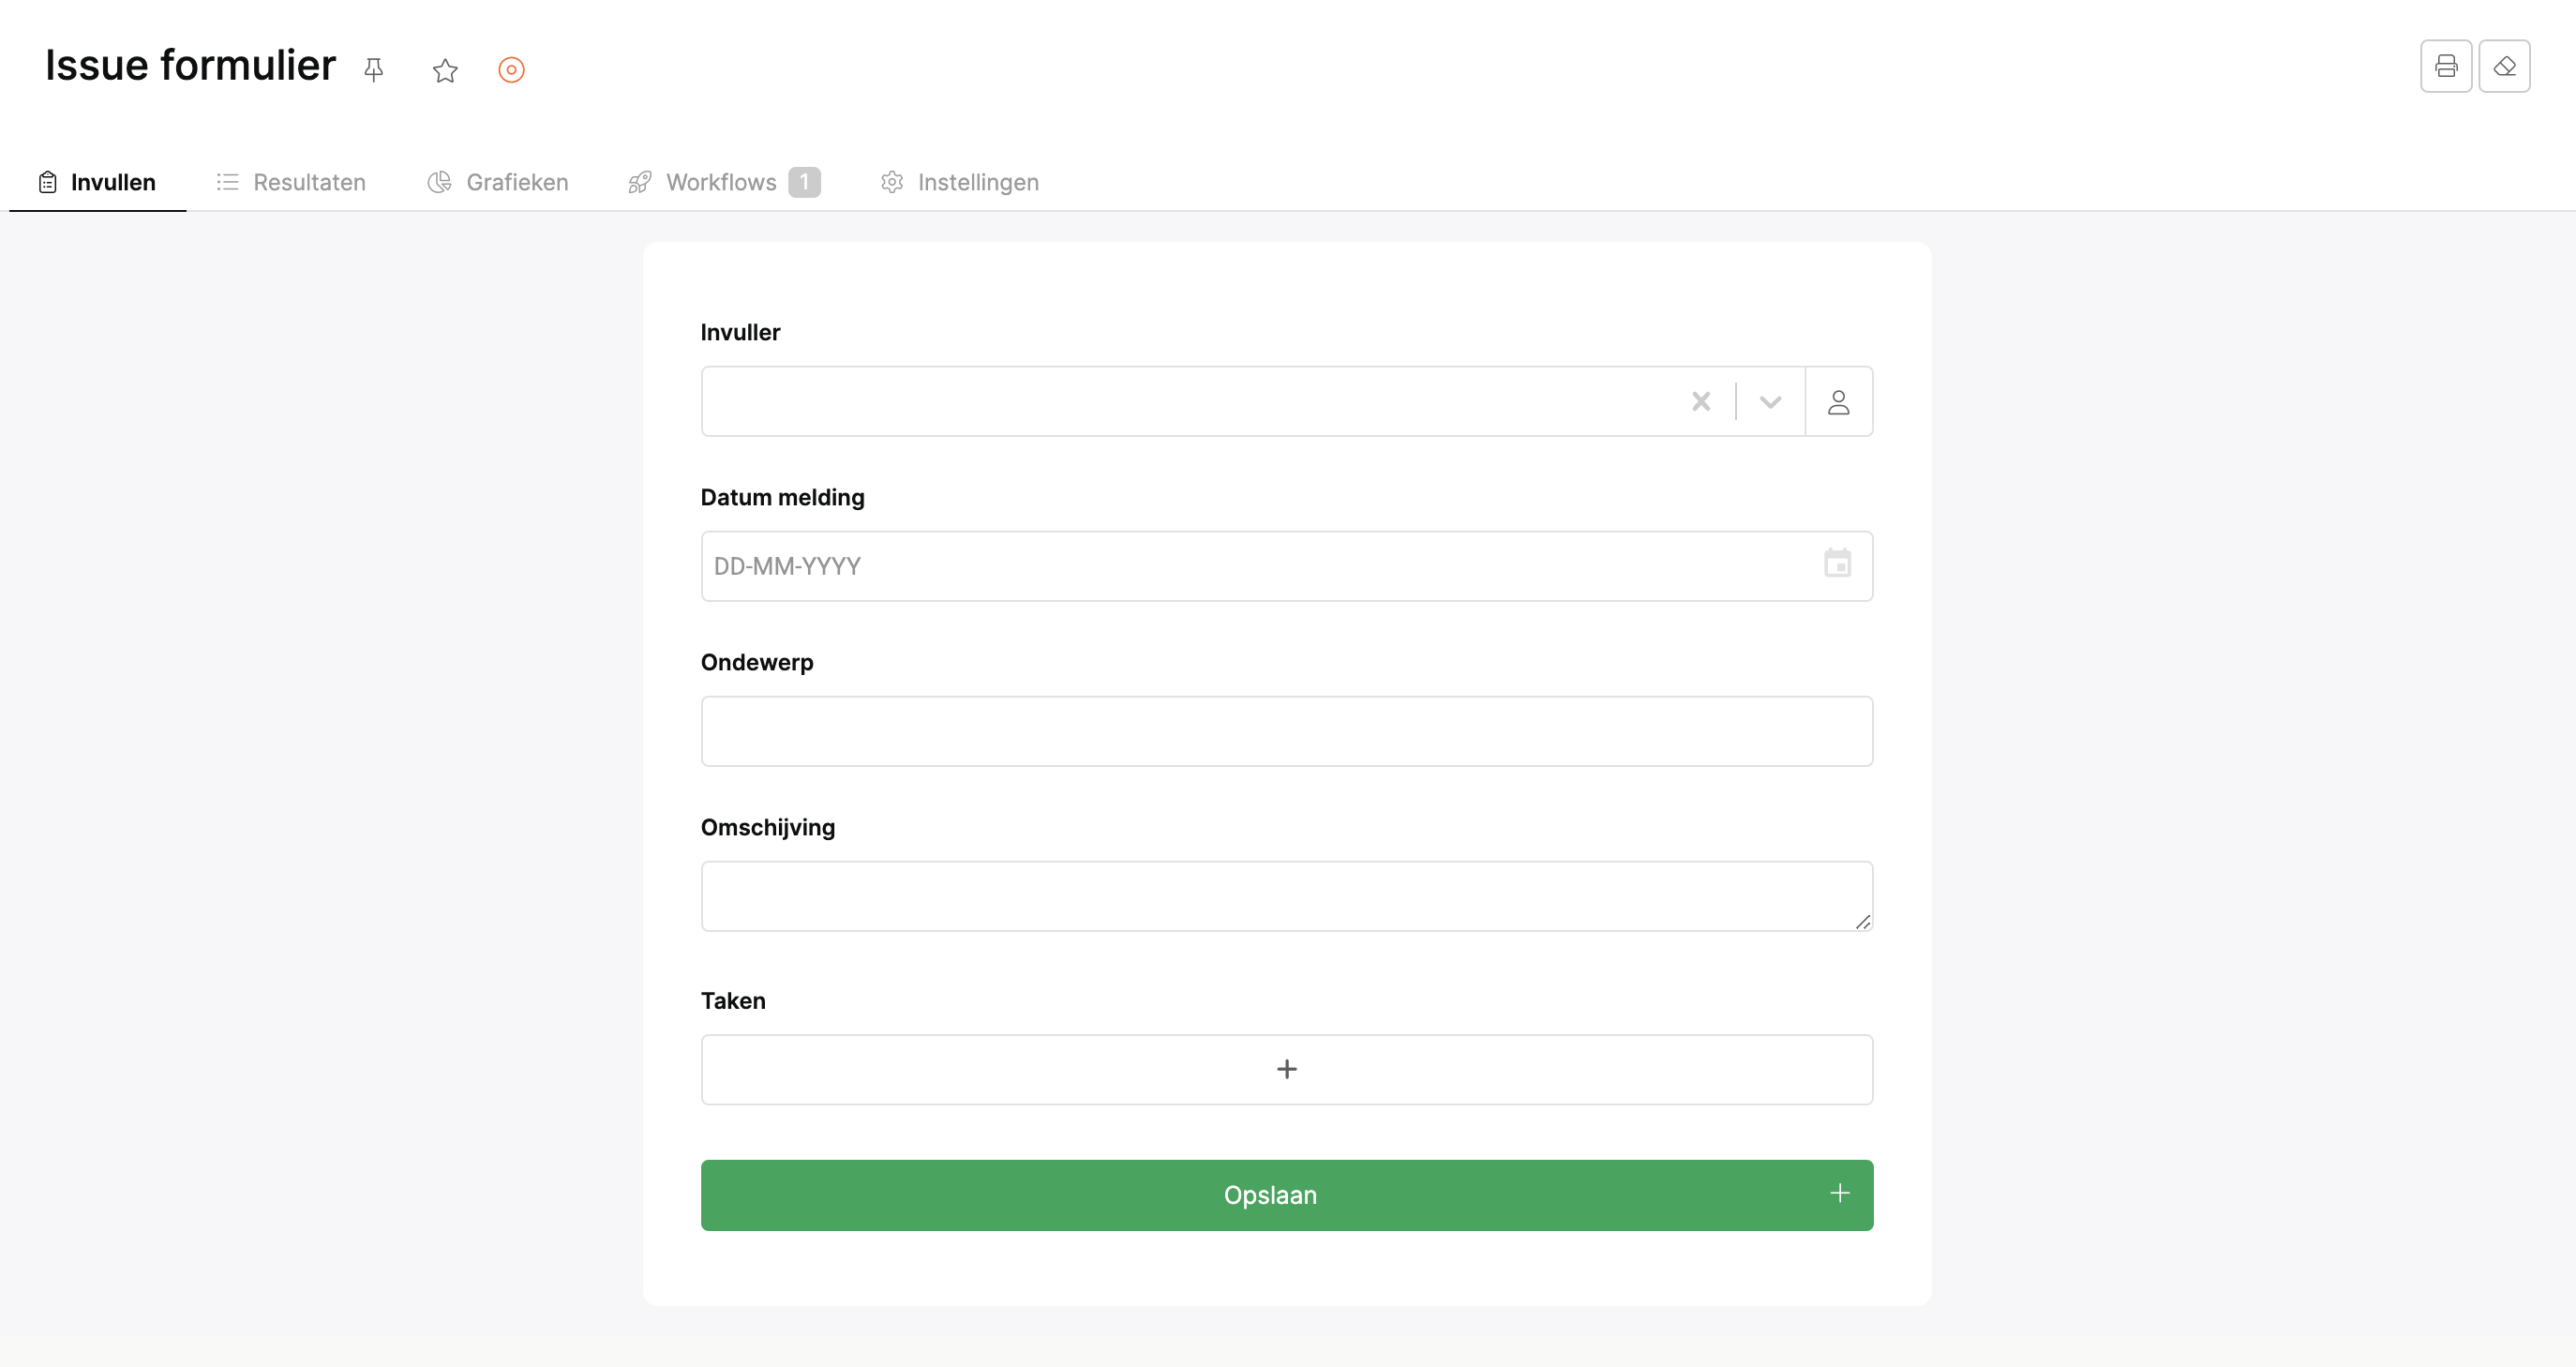Click into the Omschijving text area

1286,896
